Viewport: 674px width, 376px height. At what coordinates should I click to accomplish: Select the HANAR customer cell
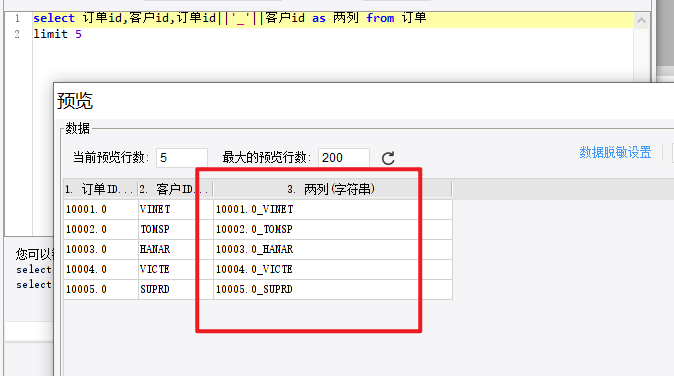click(175, 249)
